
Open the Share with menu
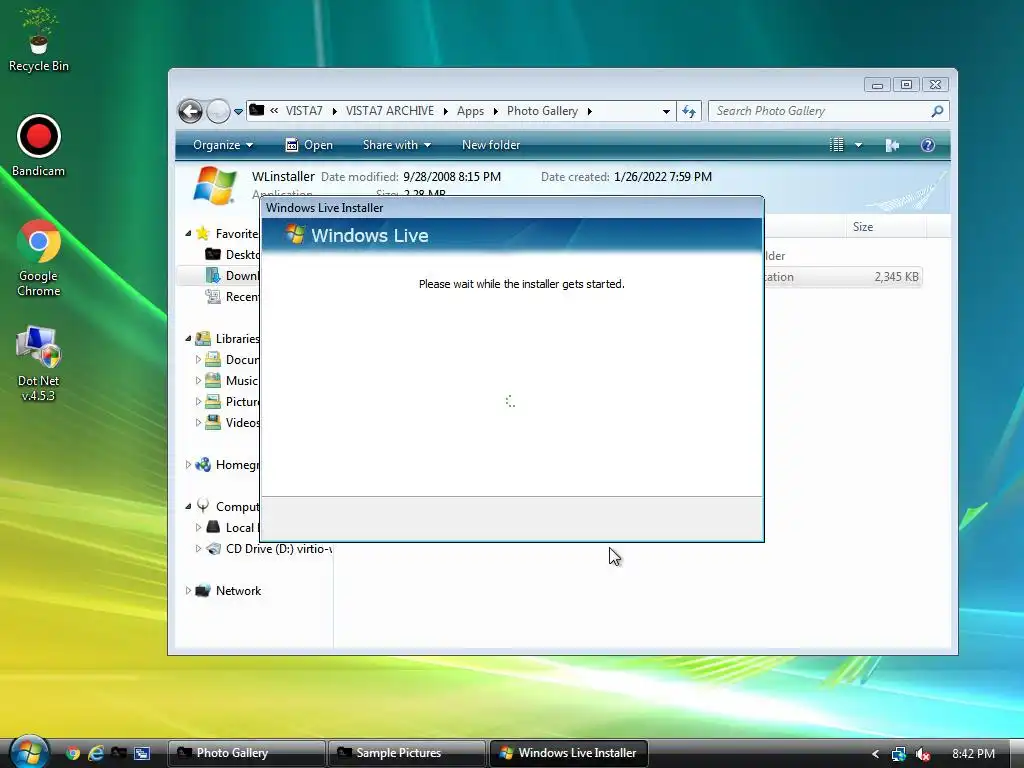[396, 145]
